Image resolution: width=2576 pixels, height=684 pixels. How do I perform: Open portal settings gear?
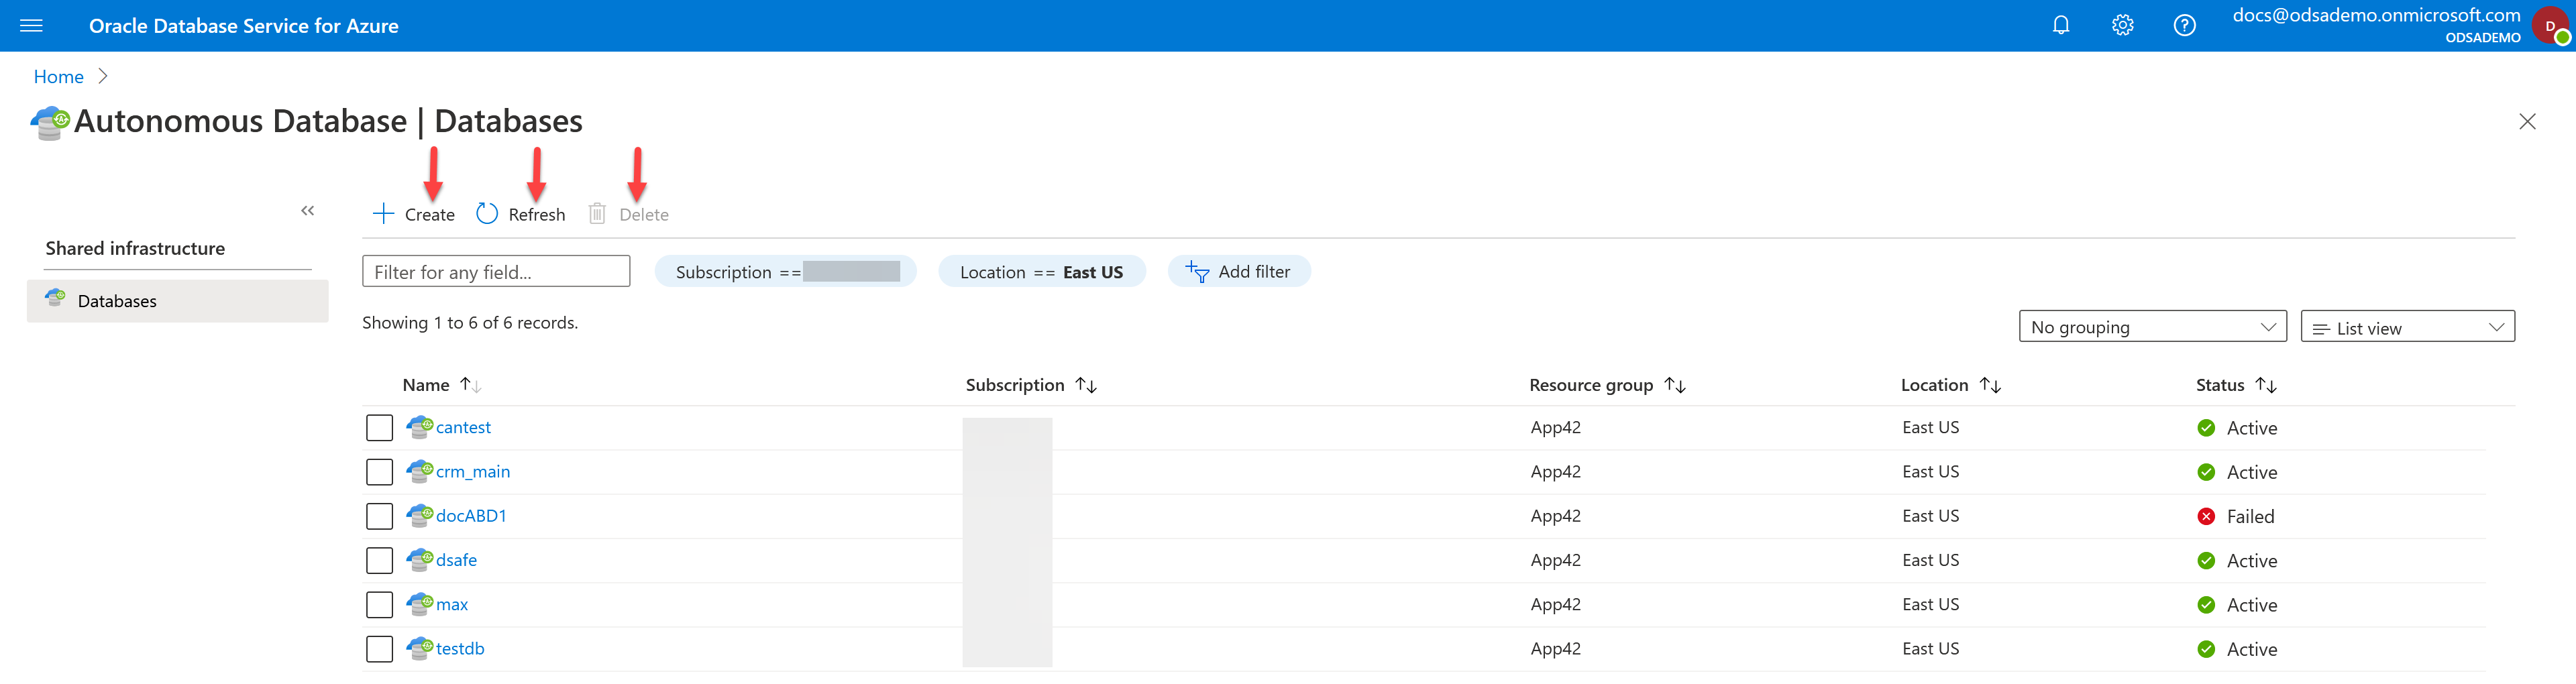(x=2123, y=25)
